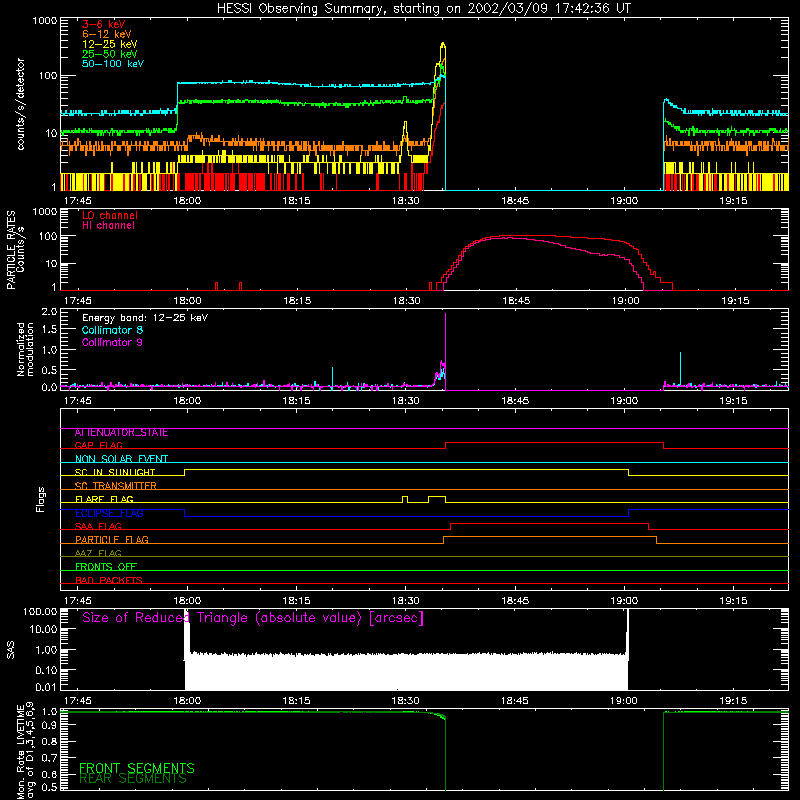This screenshot has height=800, width=800.
Task: Click the 18:30 tick label under the flags panel
Action: (x=406, y=601)
